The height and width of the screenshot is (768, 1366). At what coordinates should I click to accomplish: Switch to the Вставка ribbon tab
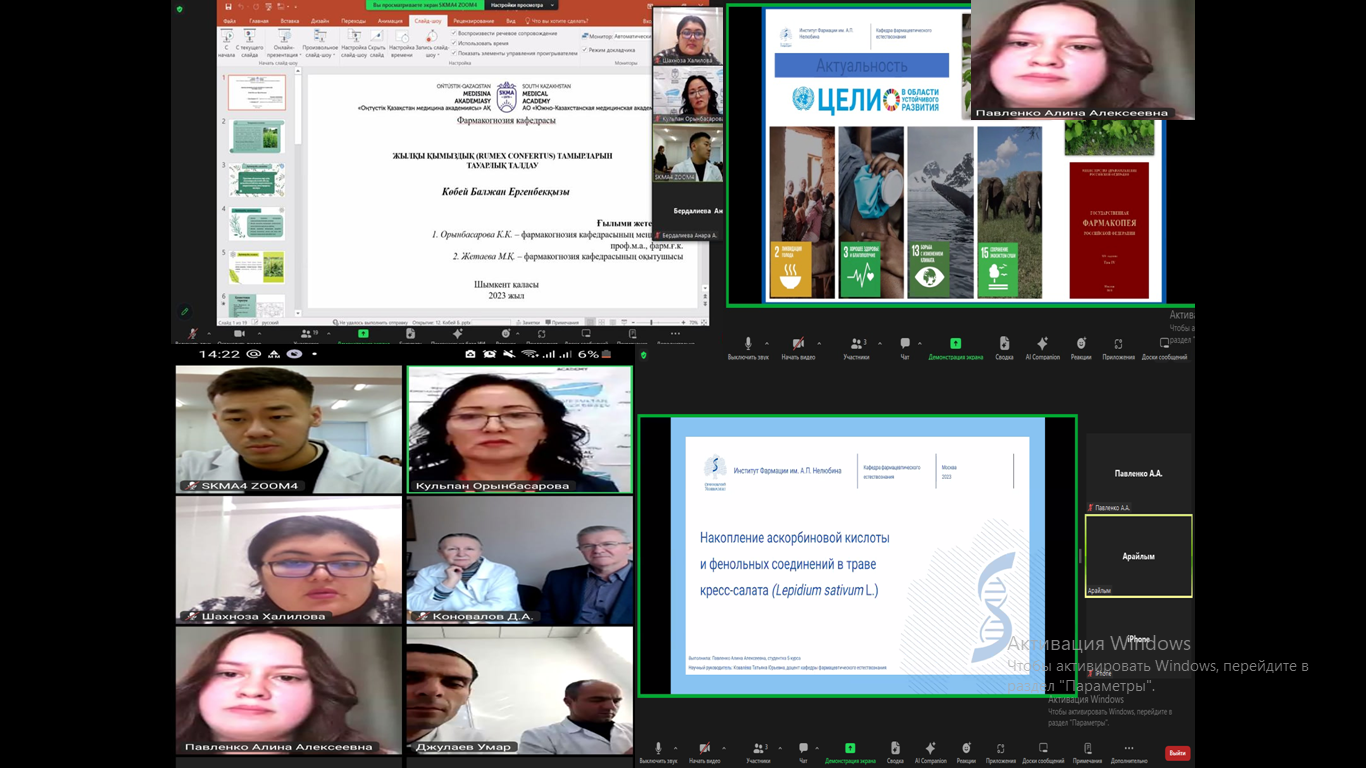(290, 20)
